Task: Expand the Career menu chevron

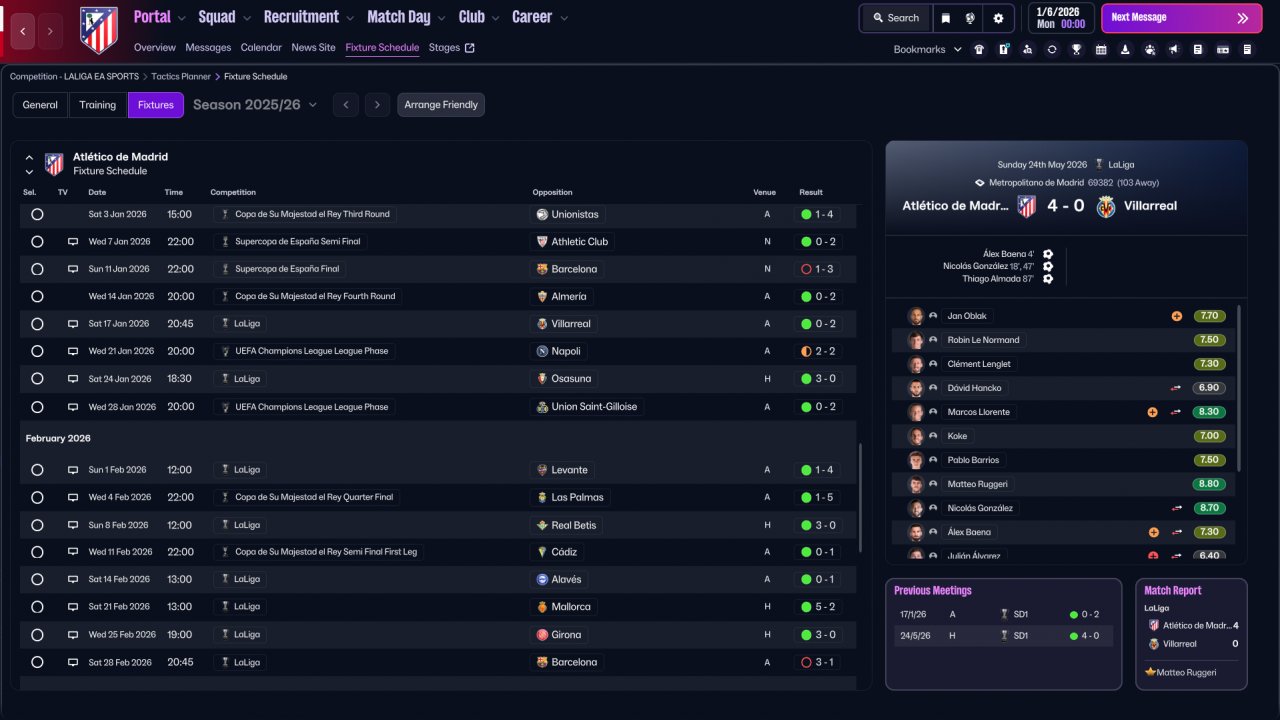Action: click(564, 18)
